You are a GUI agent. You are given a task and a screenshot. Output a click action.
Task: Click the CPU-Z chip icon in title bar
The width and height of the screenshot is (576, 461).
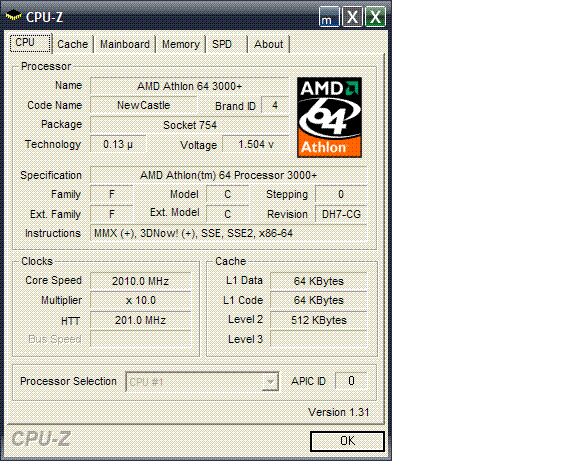point(14,16)
